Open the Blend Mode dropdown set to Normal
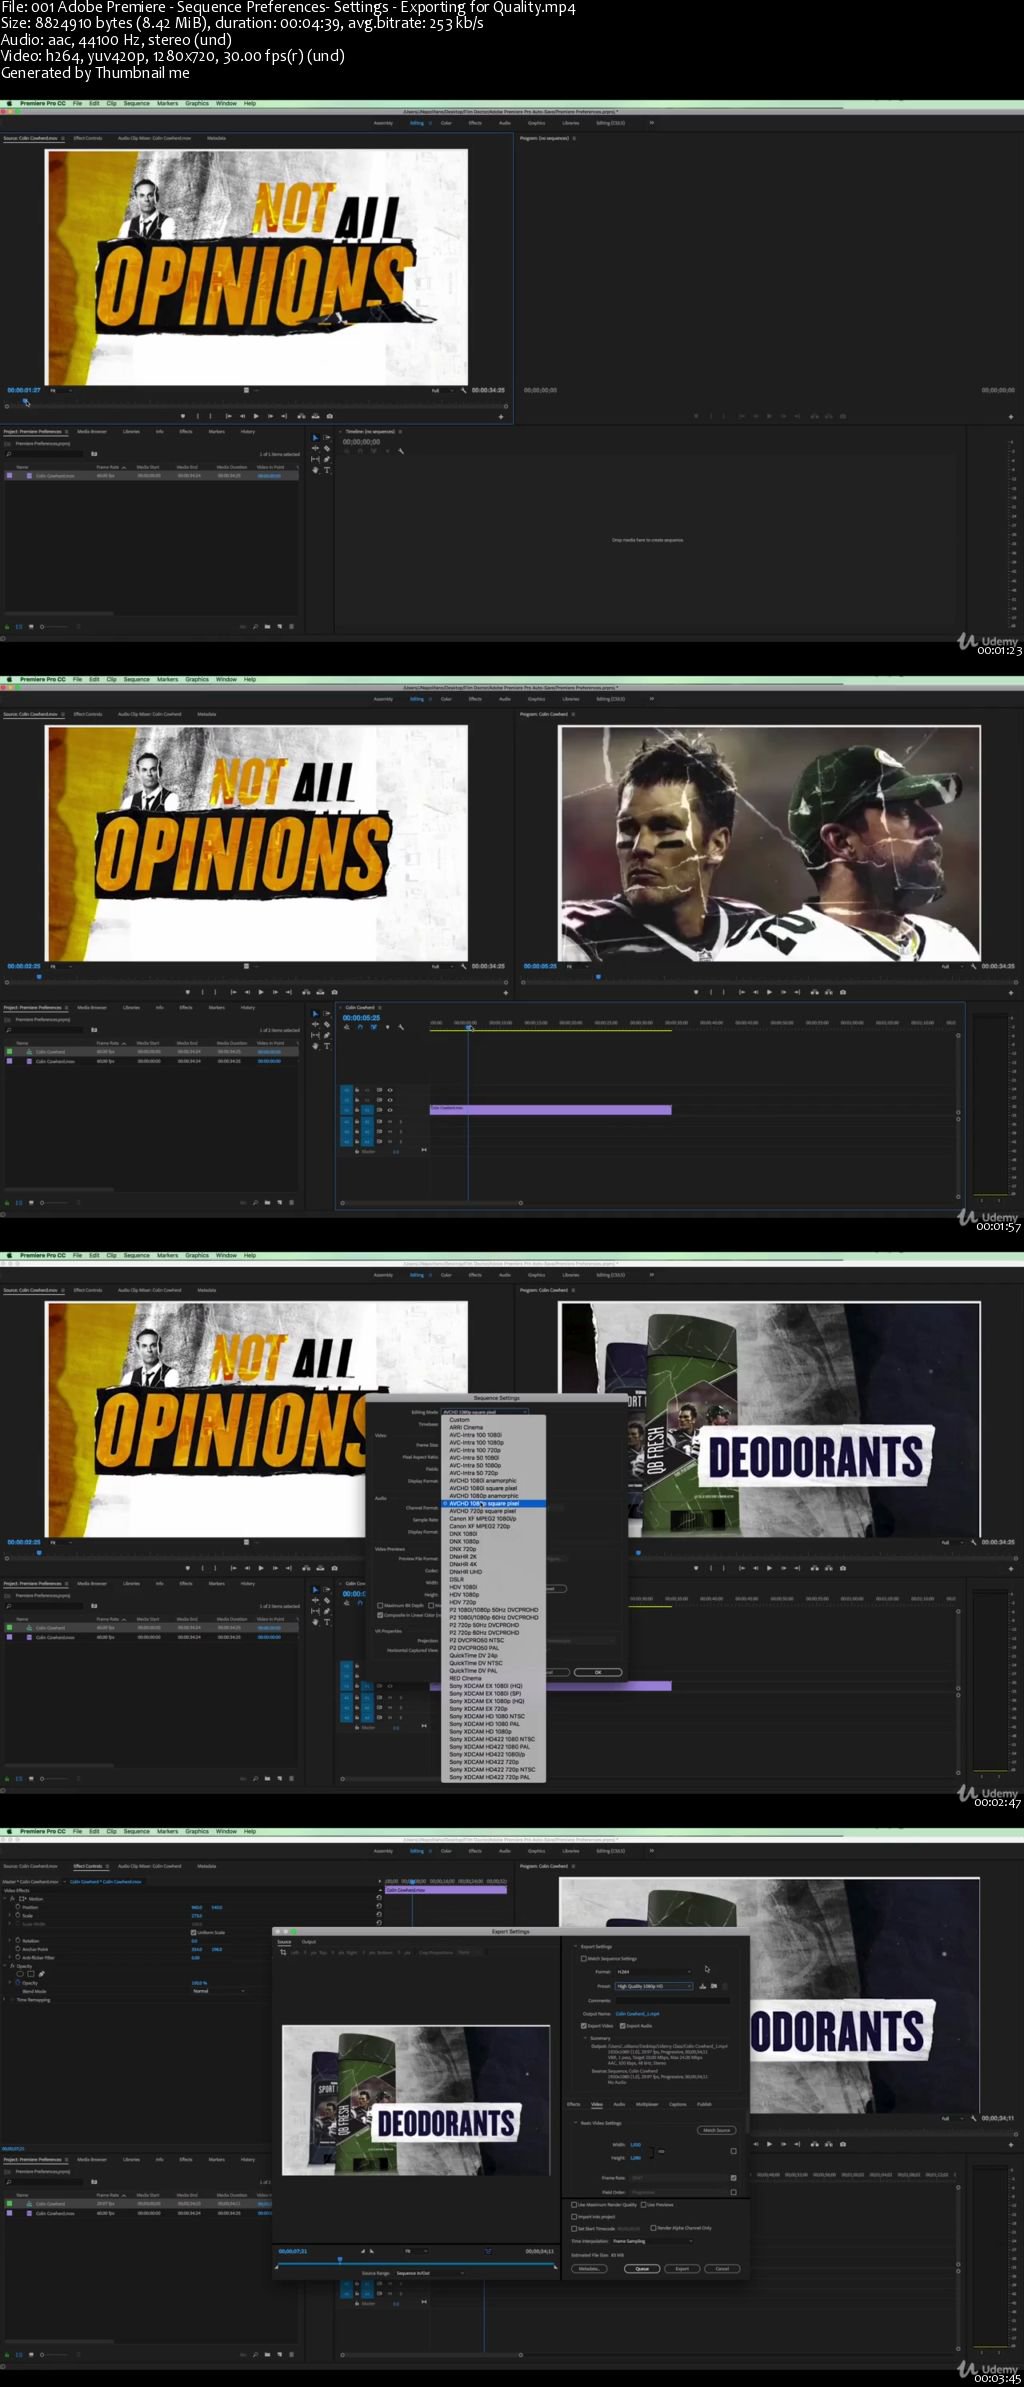This screenshot has width=1024, height=2387. (x=218, y=1991)
